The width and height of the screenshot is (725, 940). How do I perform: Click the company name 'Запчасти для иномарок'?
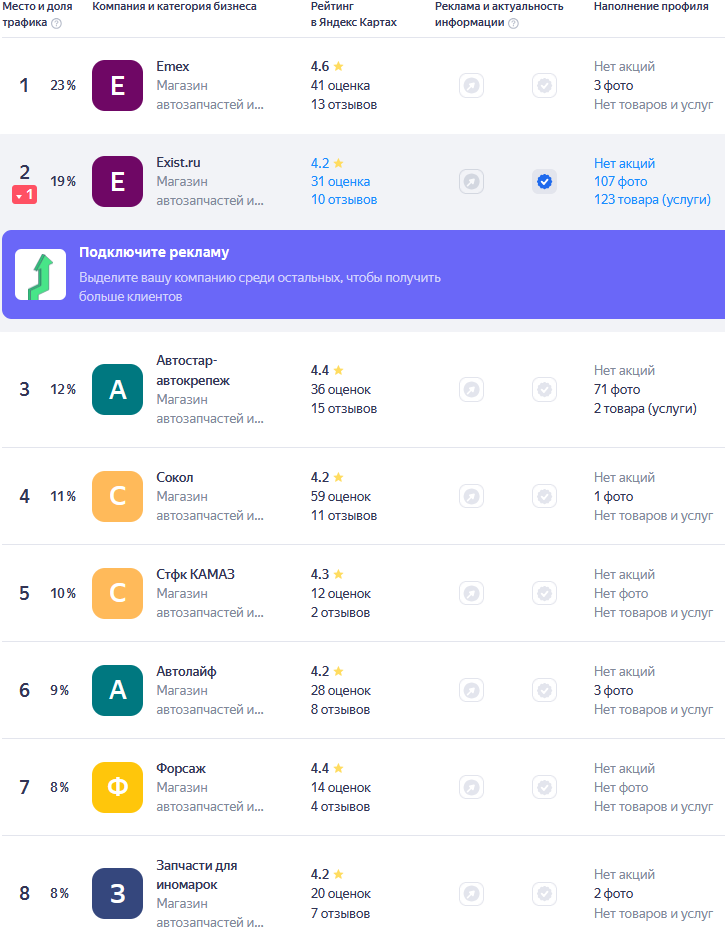197,875
